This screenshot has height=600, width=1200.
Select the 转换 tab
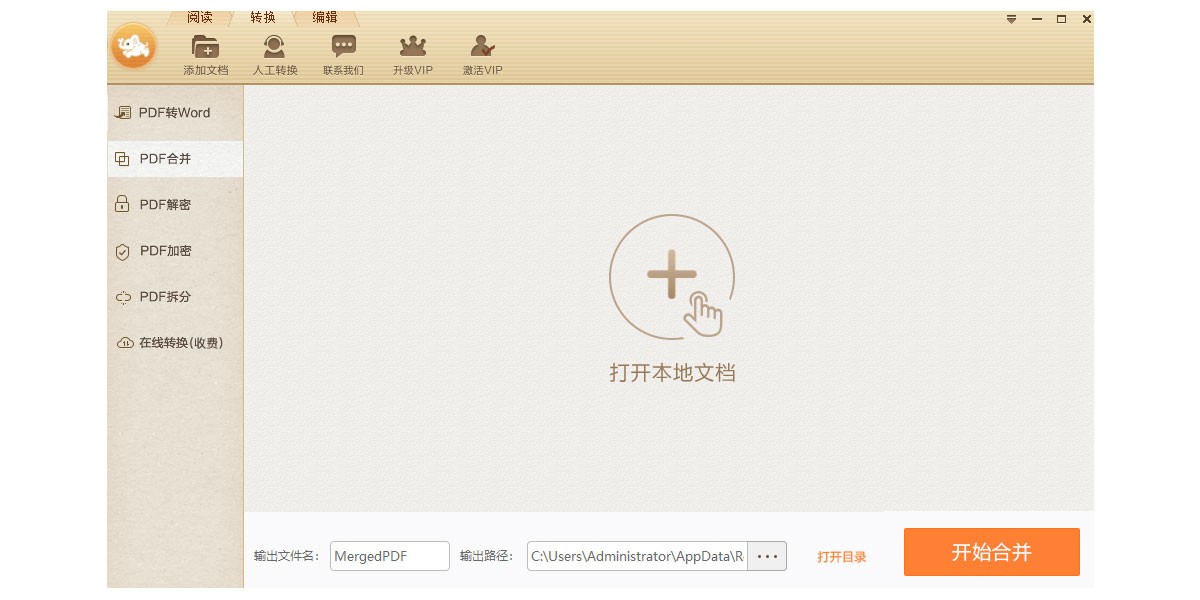tap(262, 17)
